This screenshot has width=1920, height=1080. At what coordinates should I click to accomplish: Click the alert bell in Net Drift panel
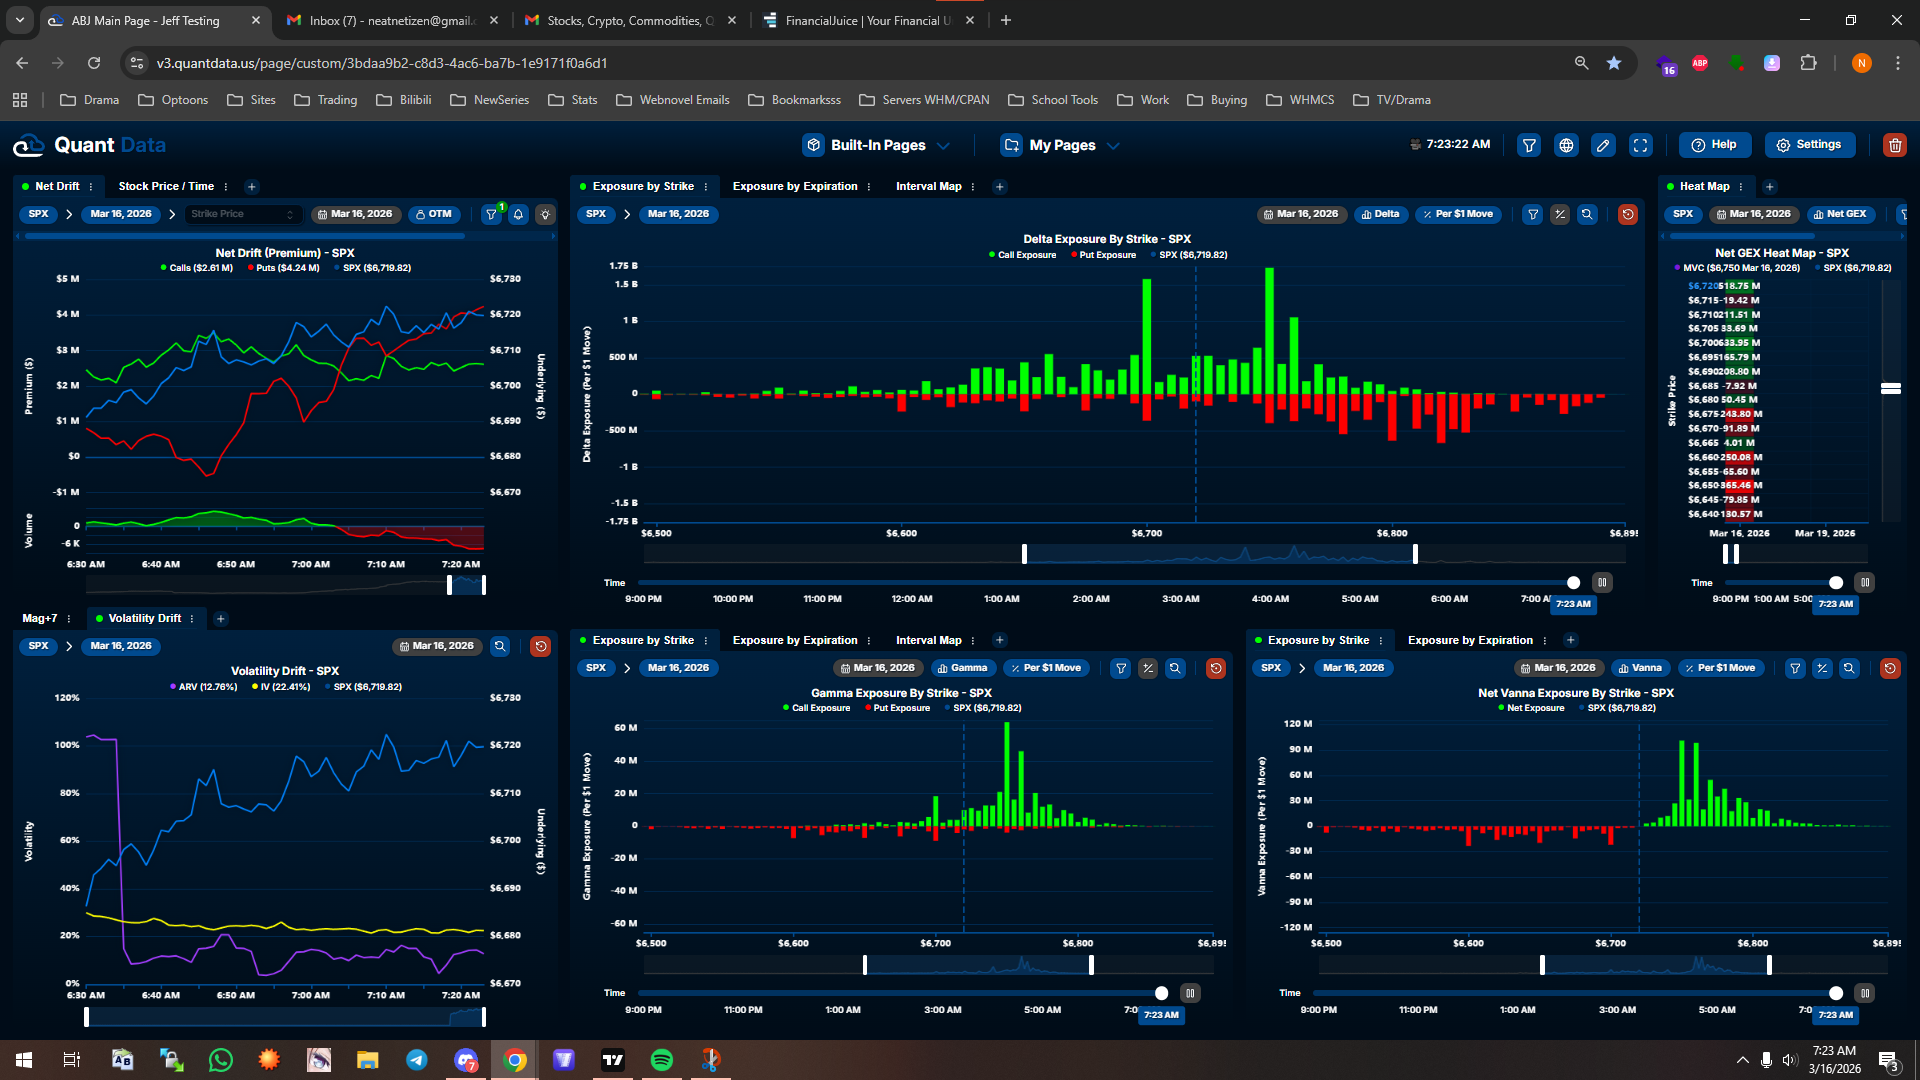[x=518, y=214]
